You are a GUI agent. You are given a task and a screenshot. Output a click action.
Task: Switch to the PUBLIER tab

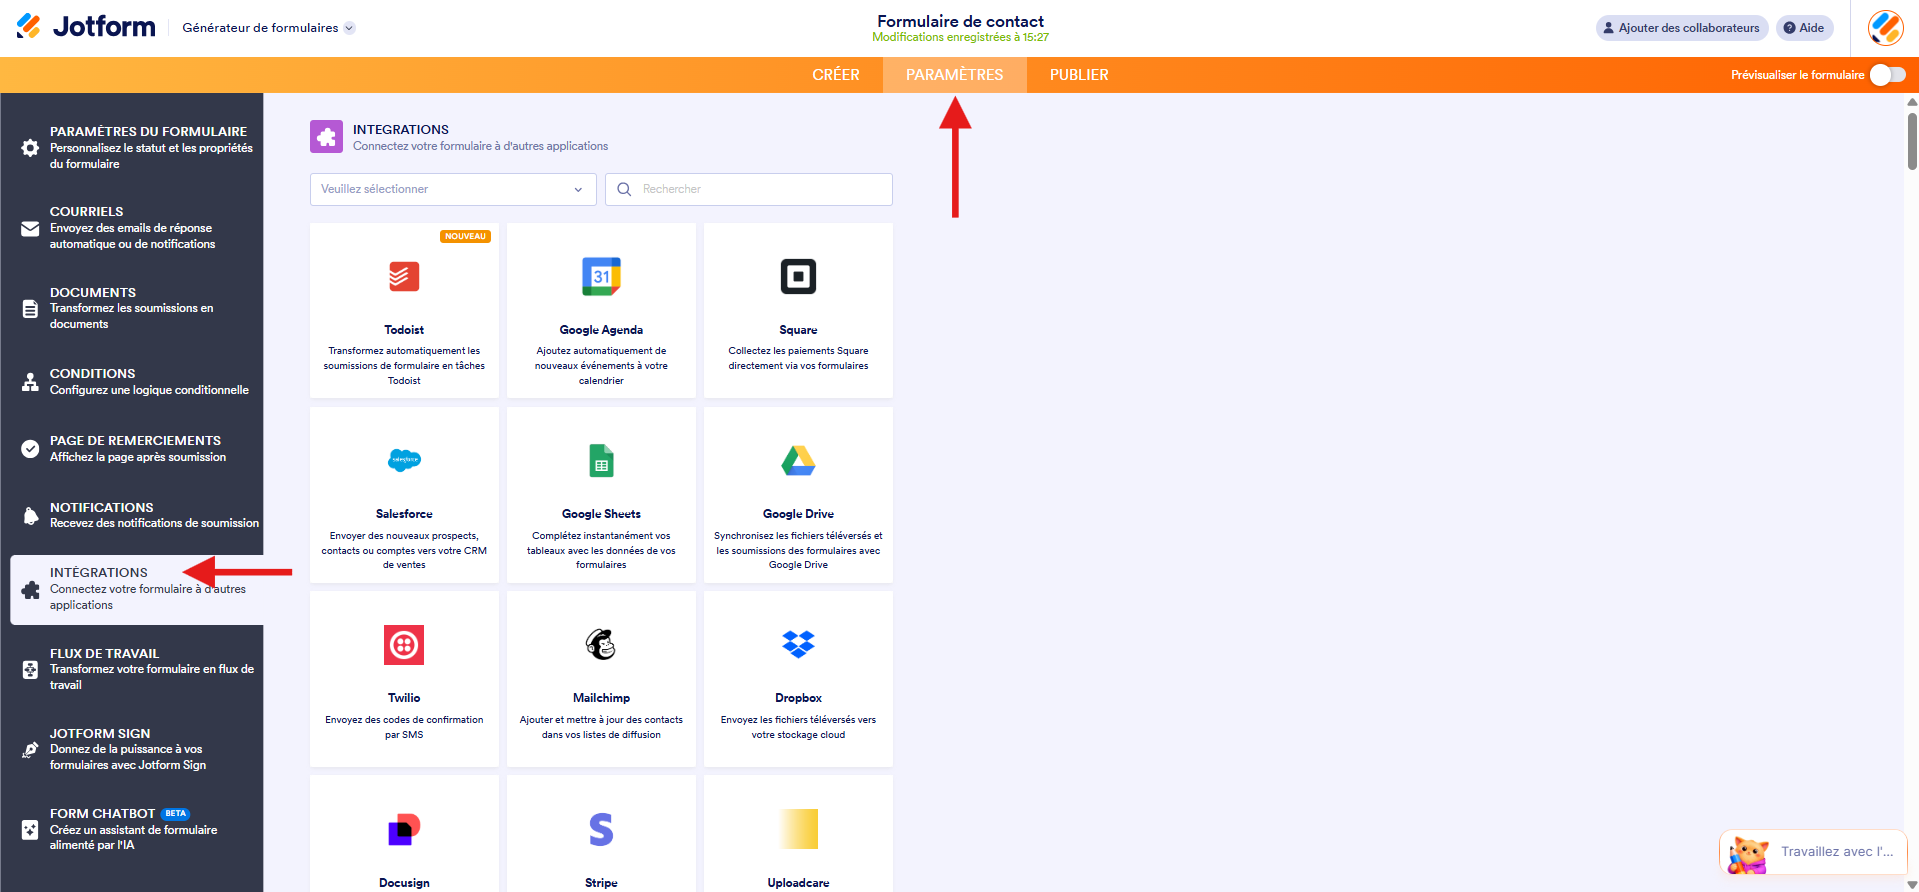pos(1078,75)
